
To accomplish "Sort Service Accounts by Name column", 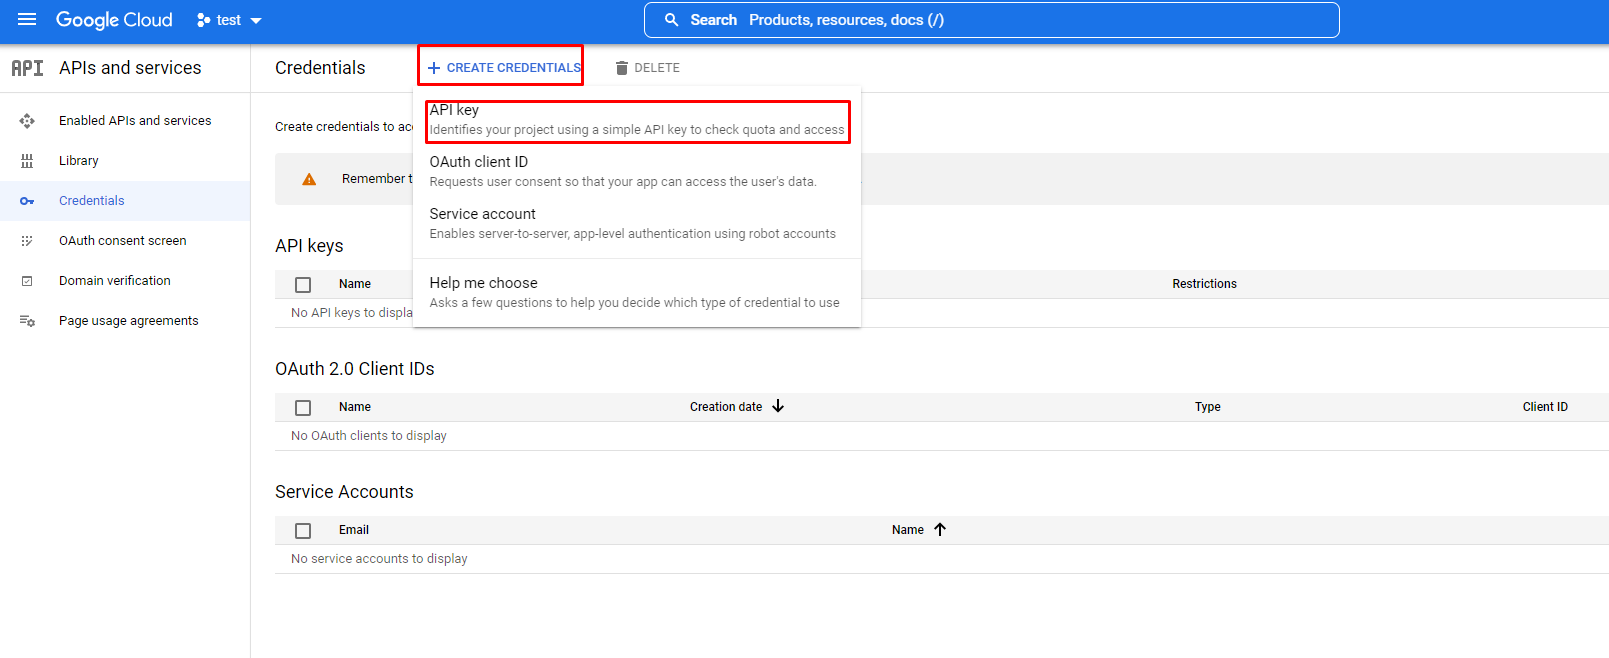I will (x=908, y=530).
